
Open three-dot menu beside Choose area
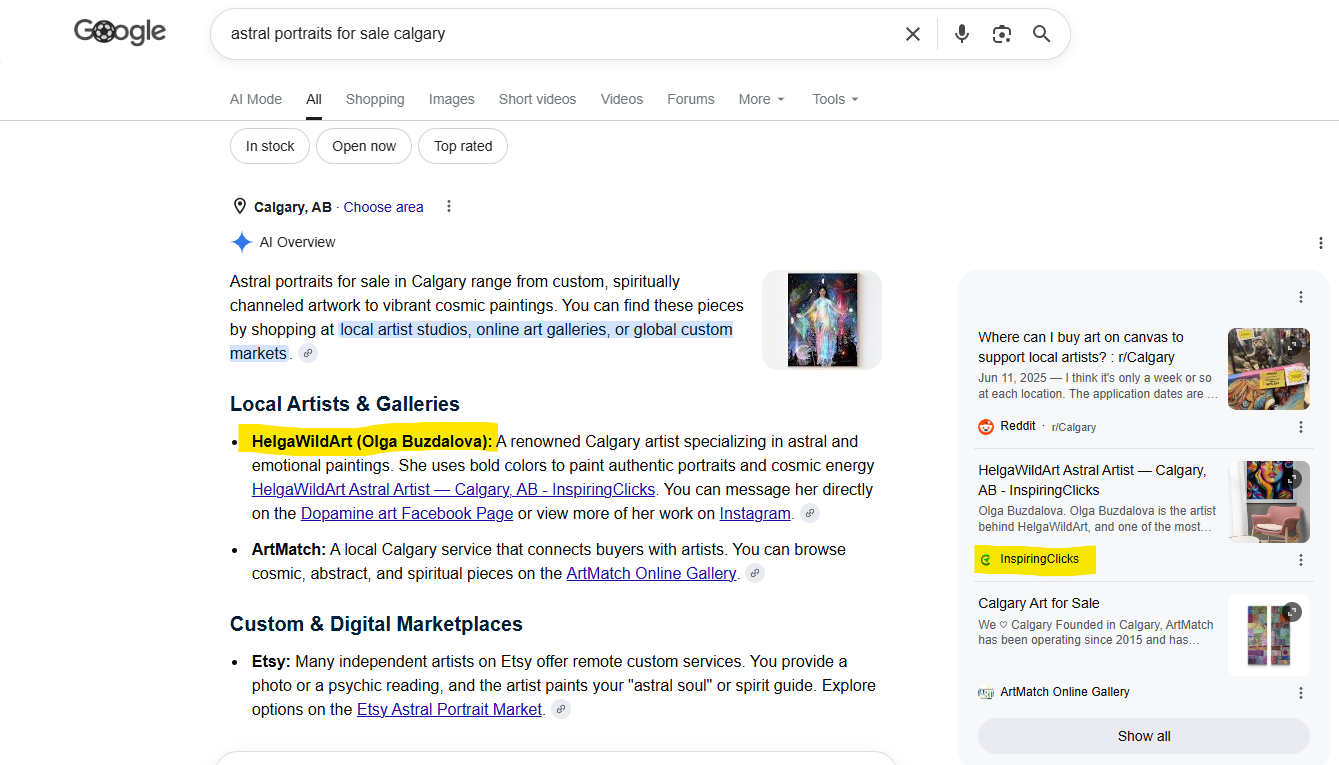point(449,207)
